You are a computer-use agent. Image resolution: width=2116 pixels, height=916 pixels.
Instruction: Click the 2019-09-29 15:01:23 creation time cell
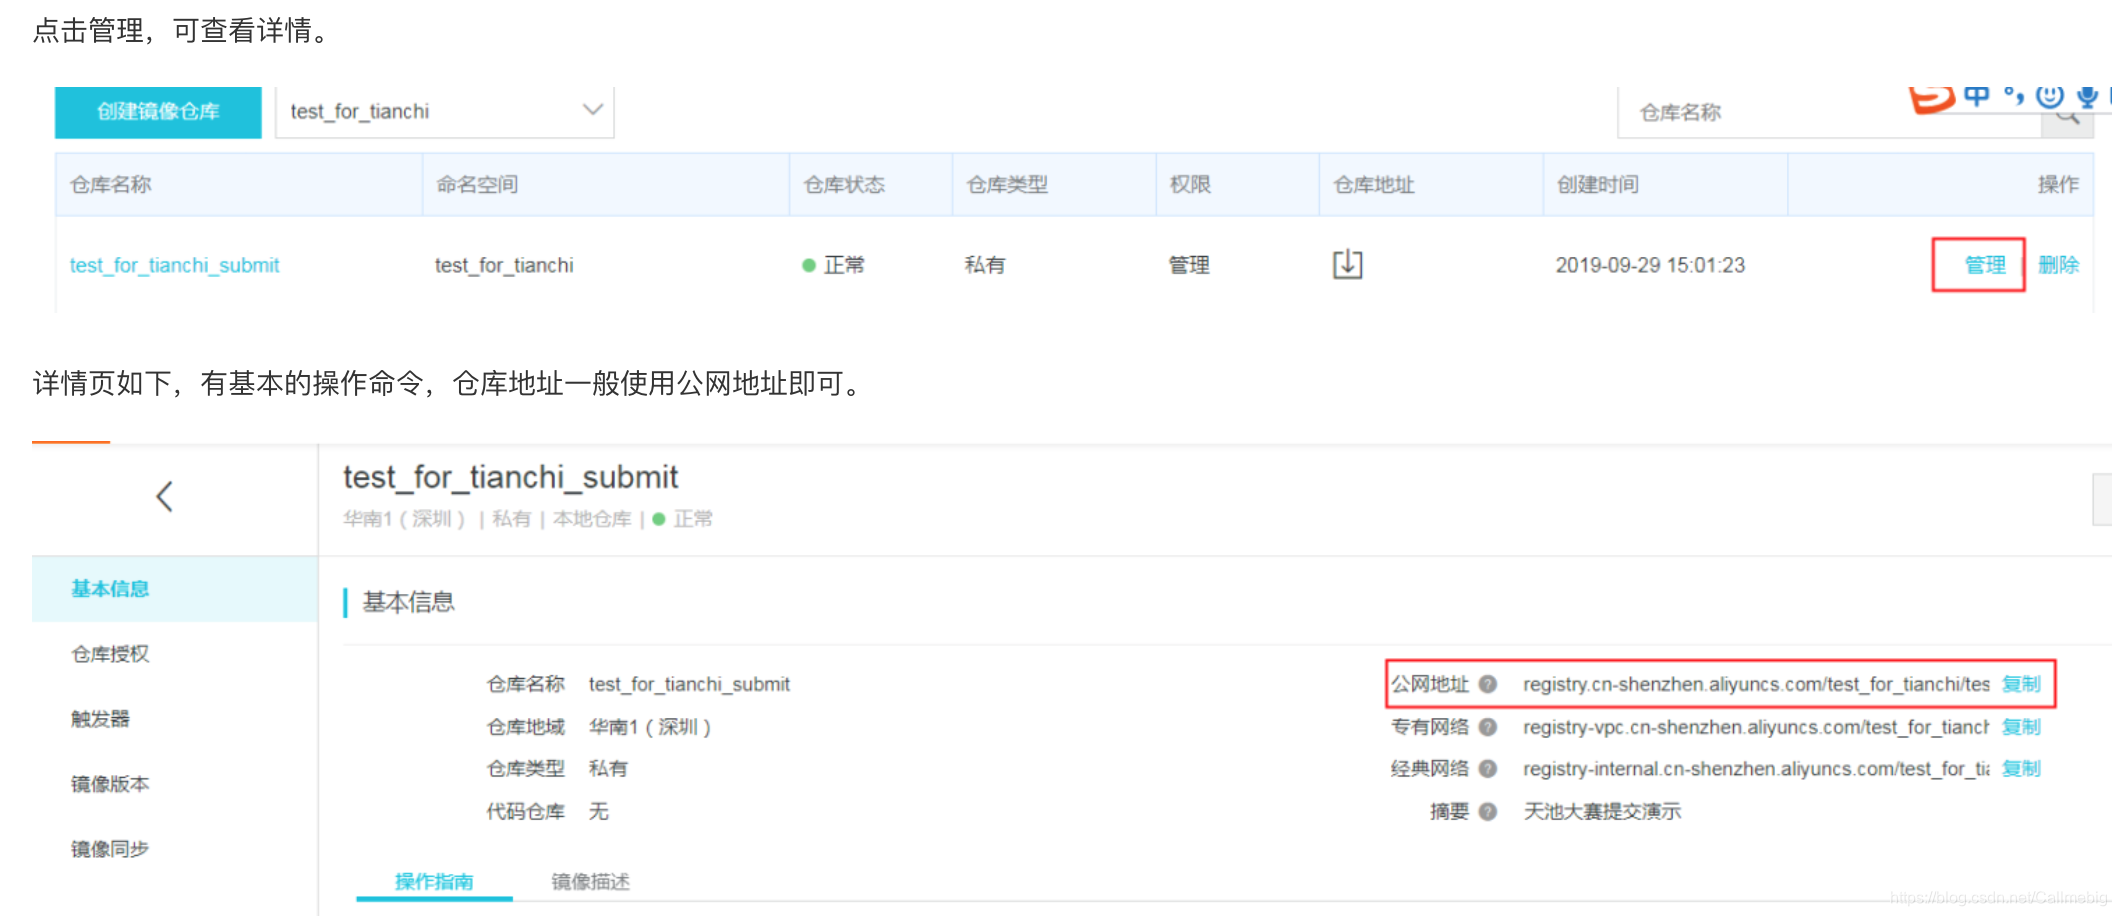[1650, 265]
